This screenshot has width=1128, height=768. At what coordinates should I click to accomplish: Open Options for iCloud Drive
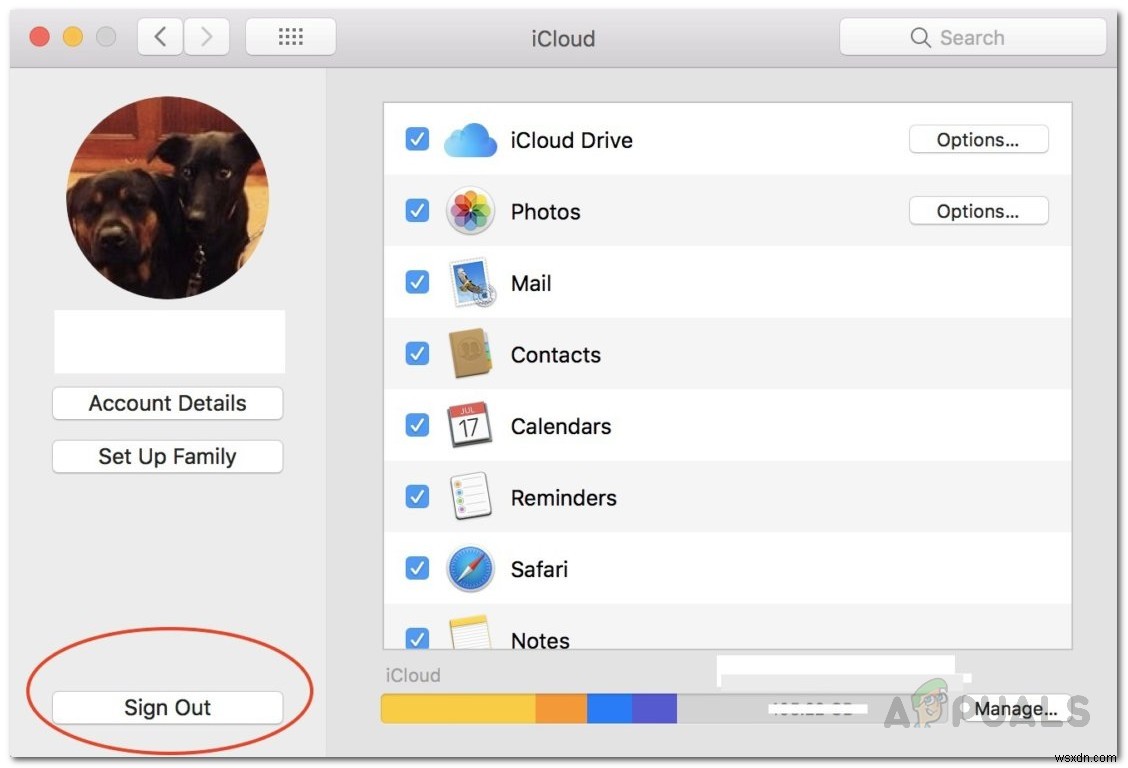978,139
